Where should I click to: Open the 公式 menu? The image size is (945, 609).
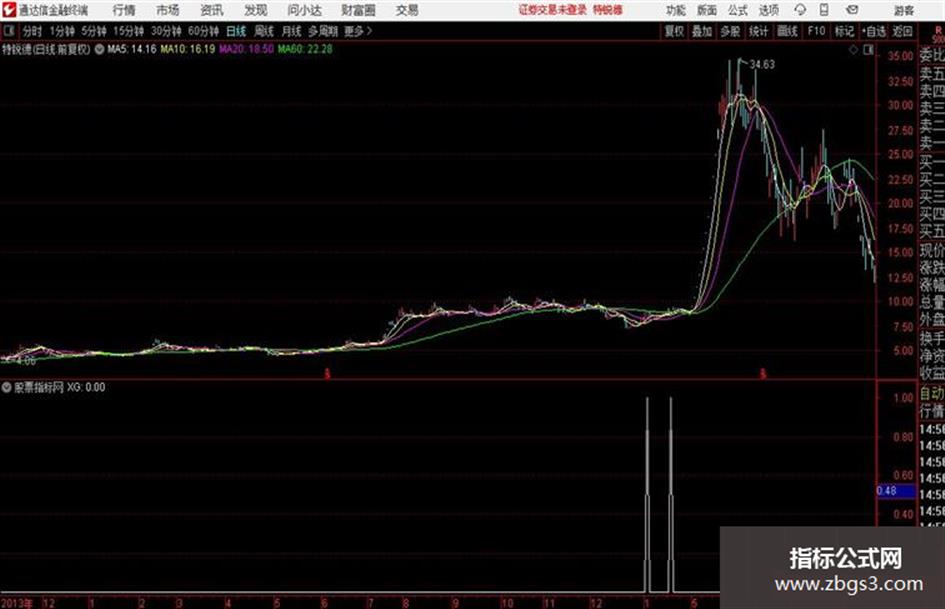pos(738,10)
